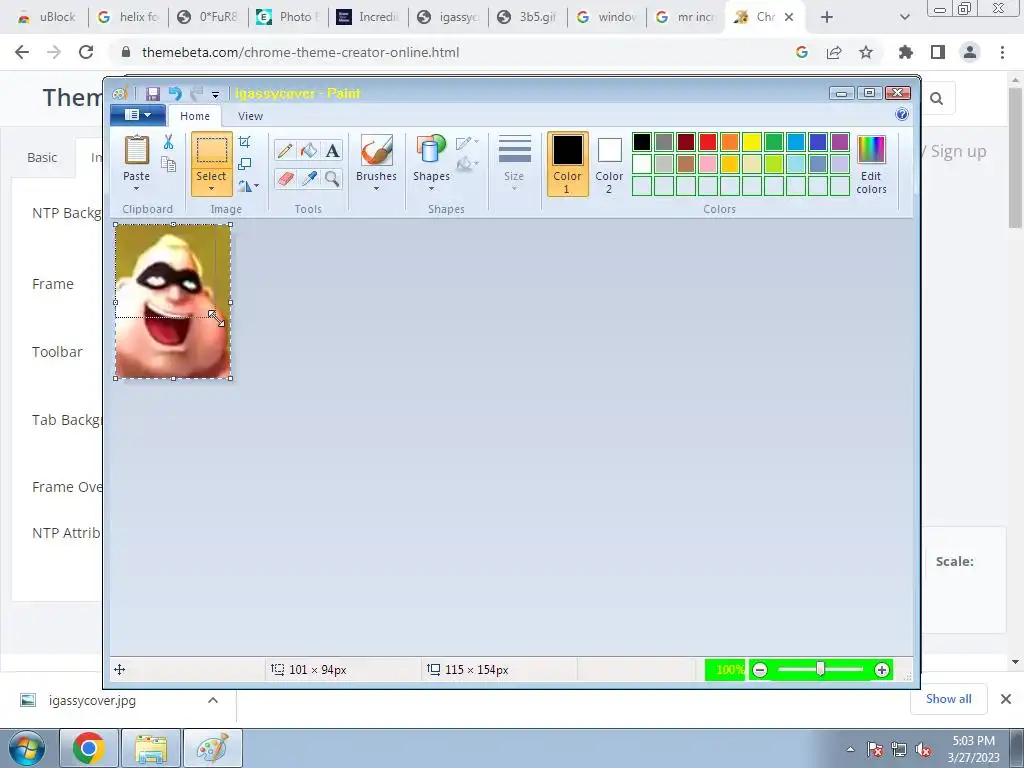Click the Chrome address bar URL

(300, 52)
